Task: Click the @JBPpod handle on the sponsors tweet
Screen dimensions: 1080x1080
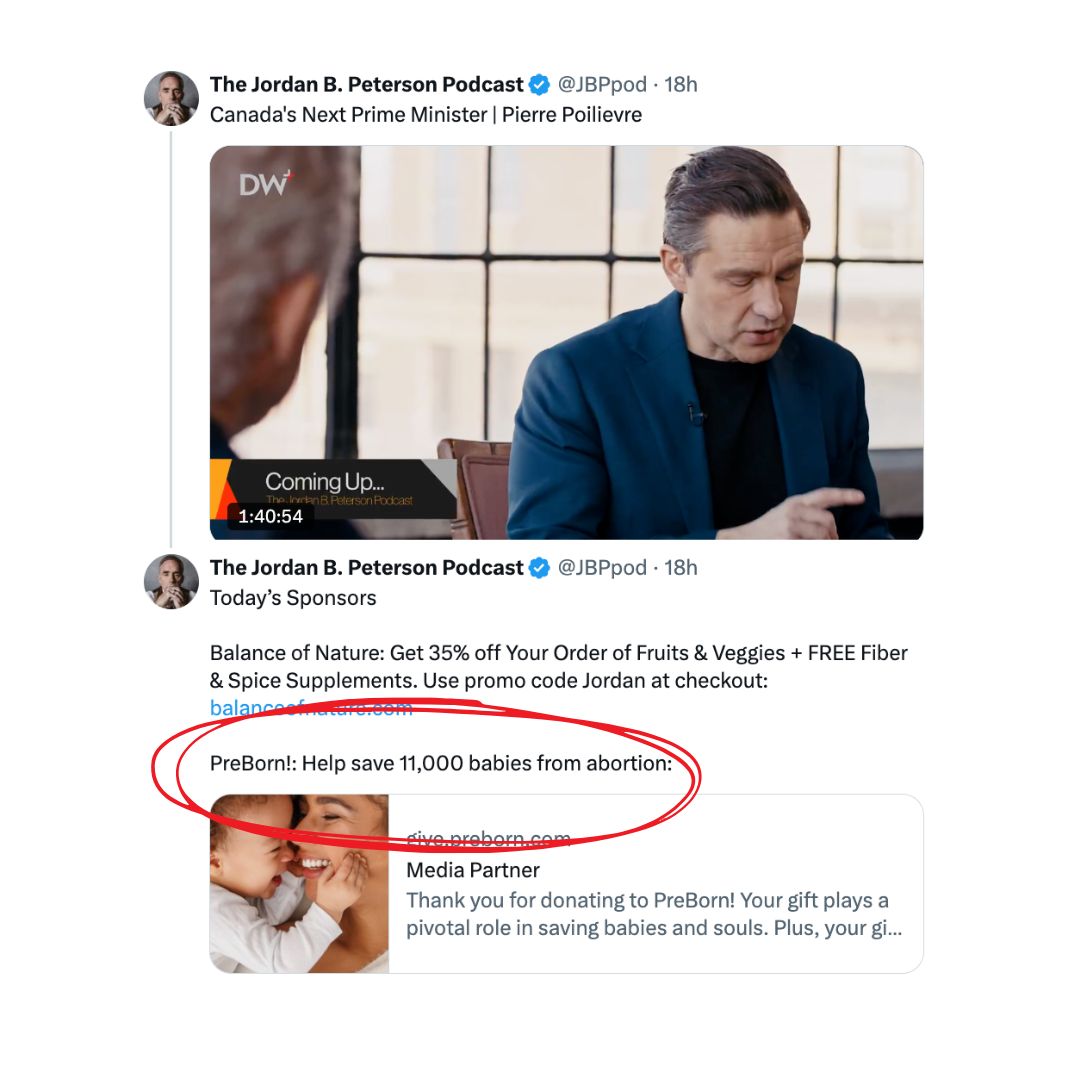Action: pos(602,568)
